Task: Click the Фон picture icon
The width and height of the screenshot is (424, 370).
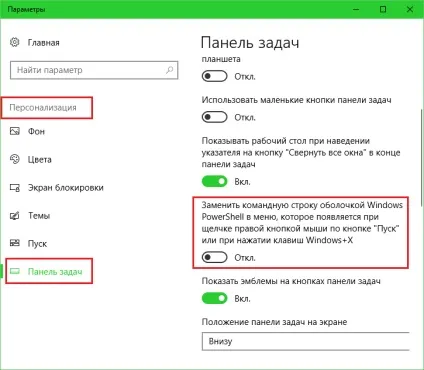Action: click(15, 131)
